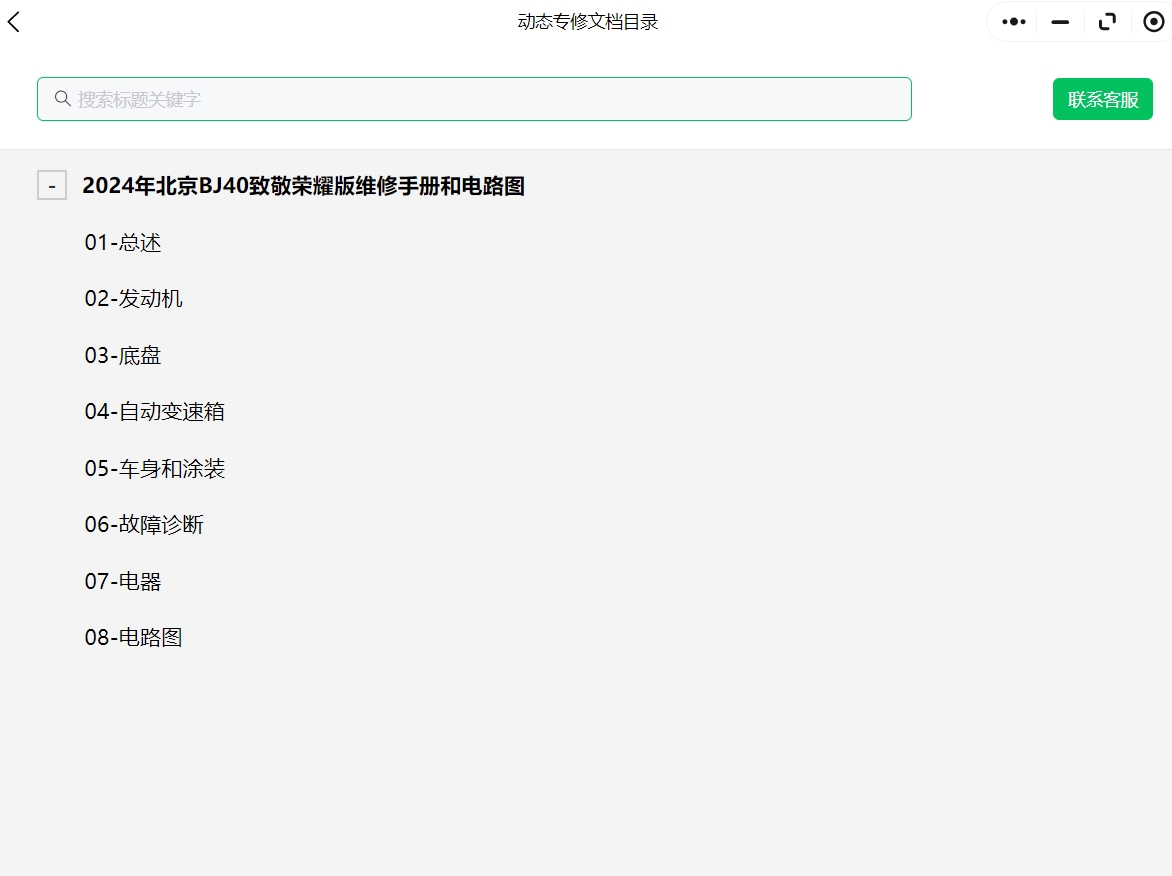Open the 02-发动机 section
Image resolution: width=1172 pixels, height=876 pixels.
(133, 298)
